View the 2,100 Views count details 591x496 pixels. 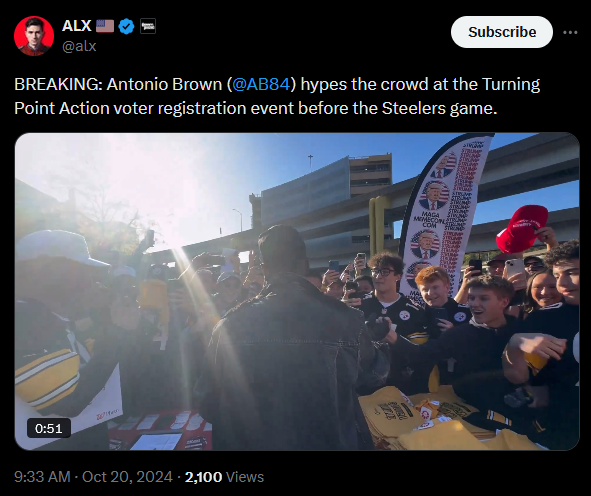[224, 477]
